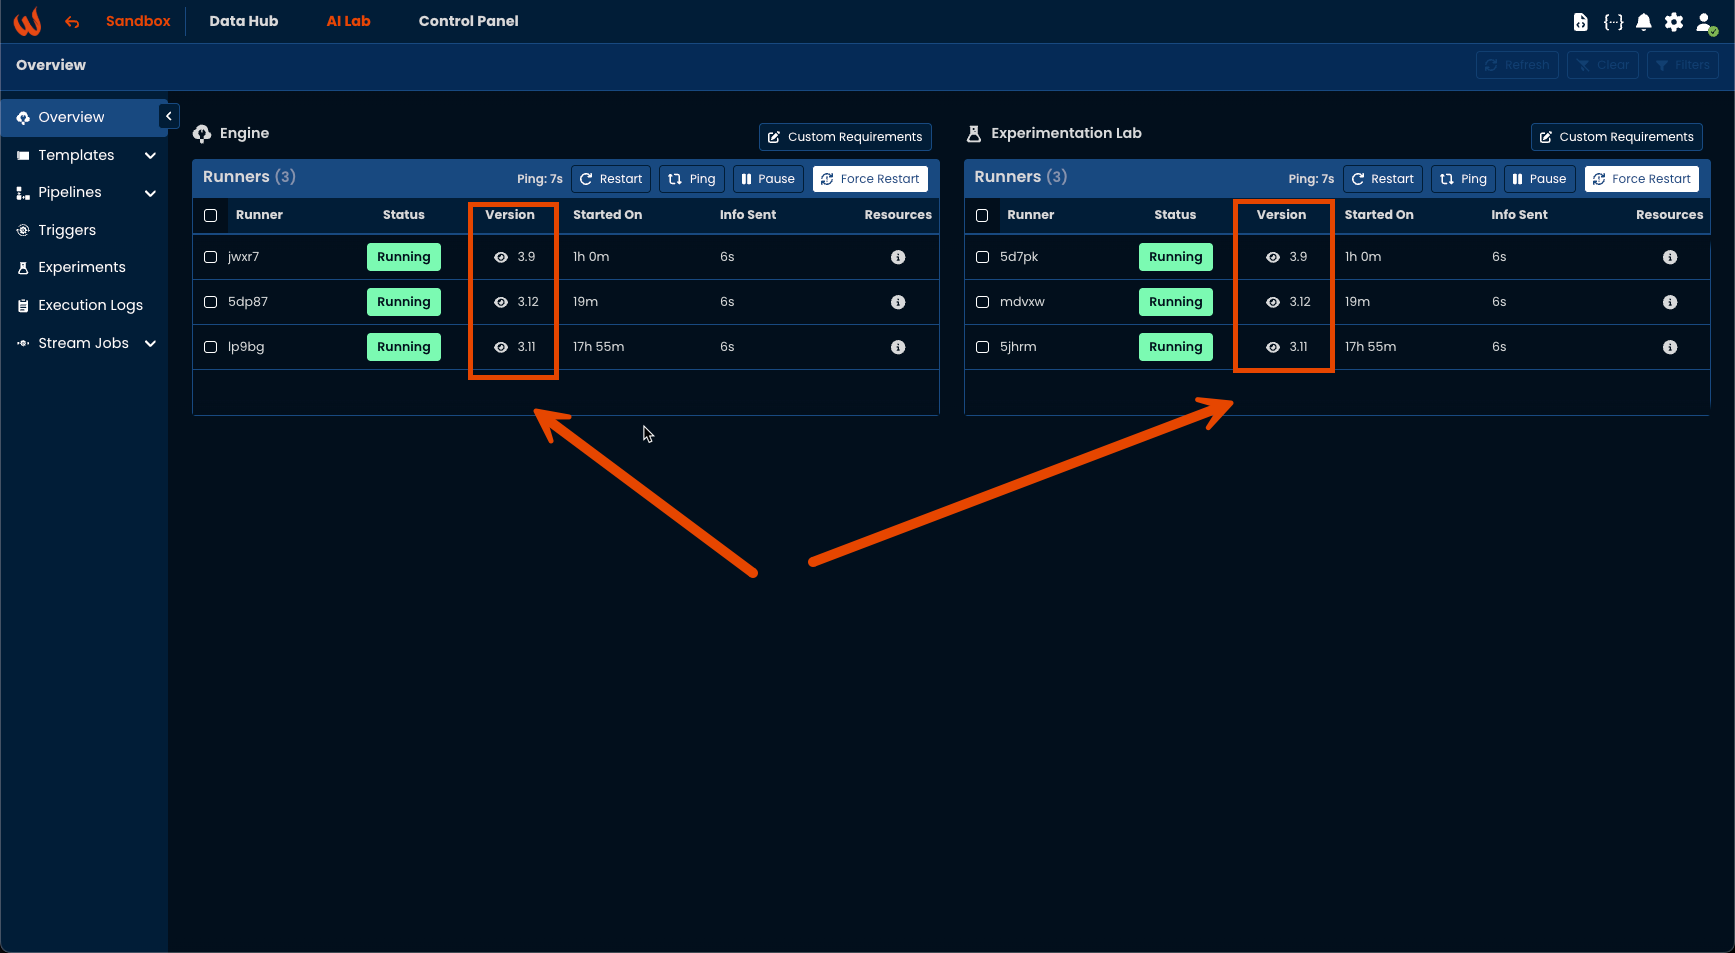
Task: Collapse the sidebar with the chevron button
Action: pos(169,116)
